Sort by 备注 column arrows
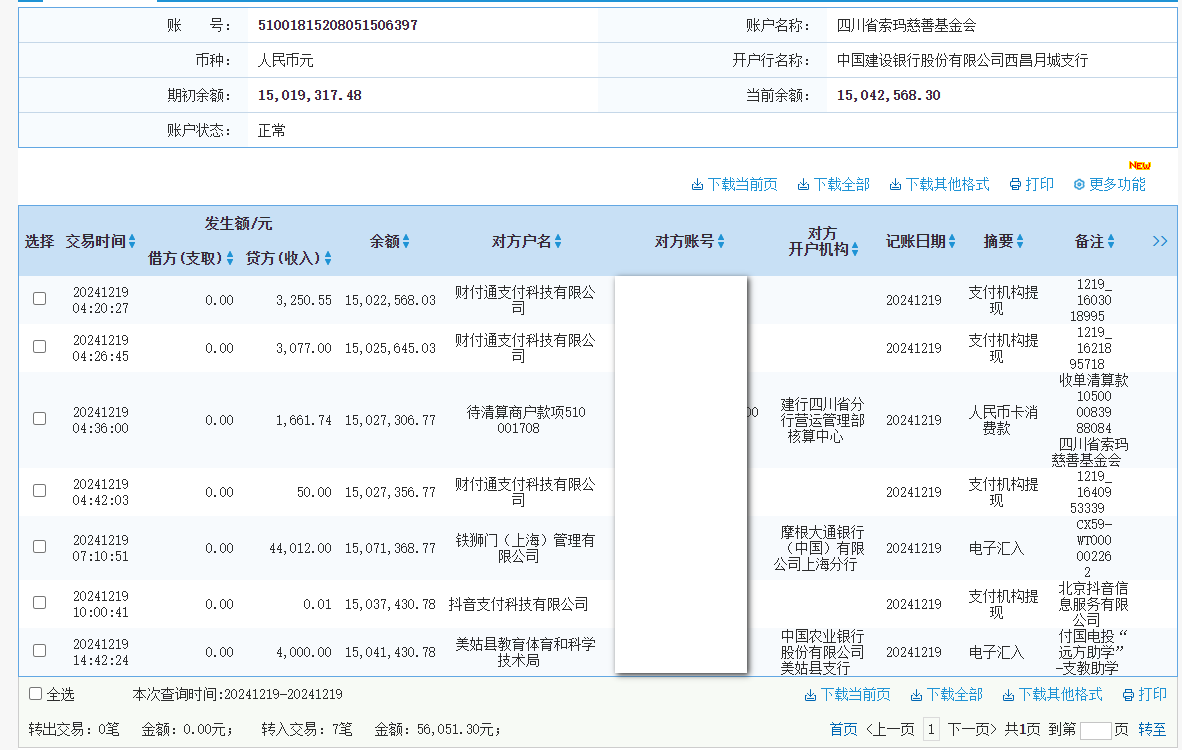1182x750 pixels. pos(1110,241)
